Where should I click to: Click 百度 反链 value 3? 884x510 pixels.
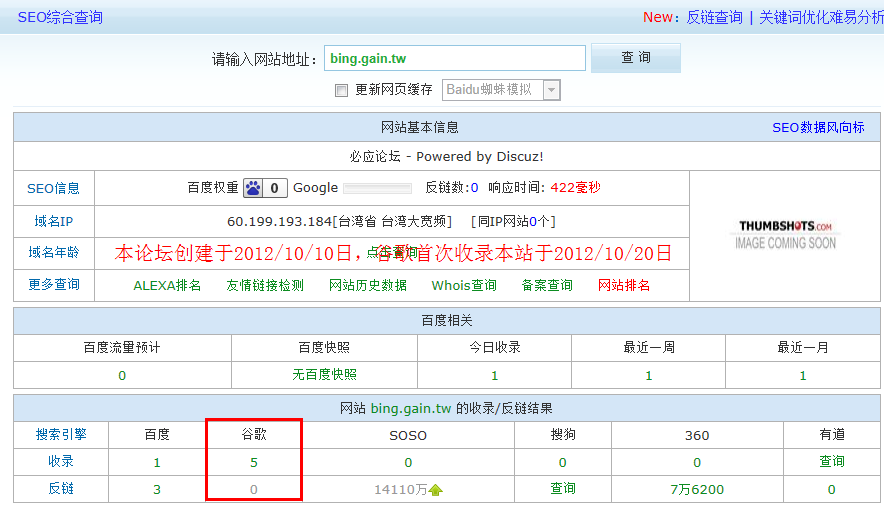point(157,490)
